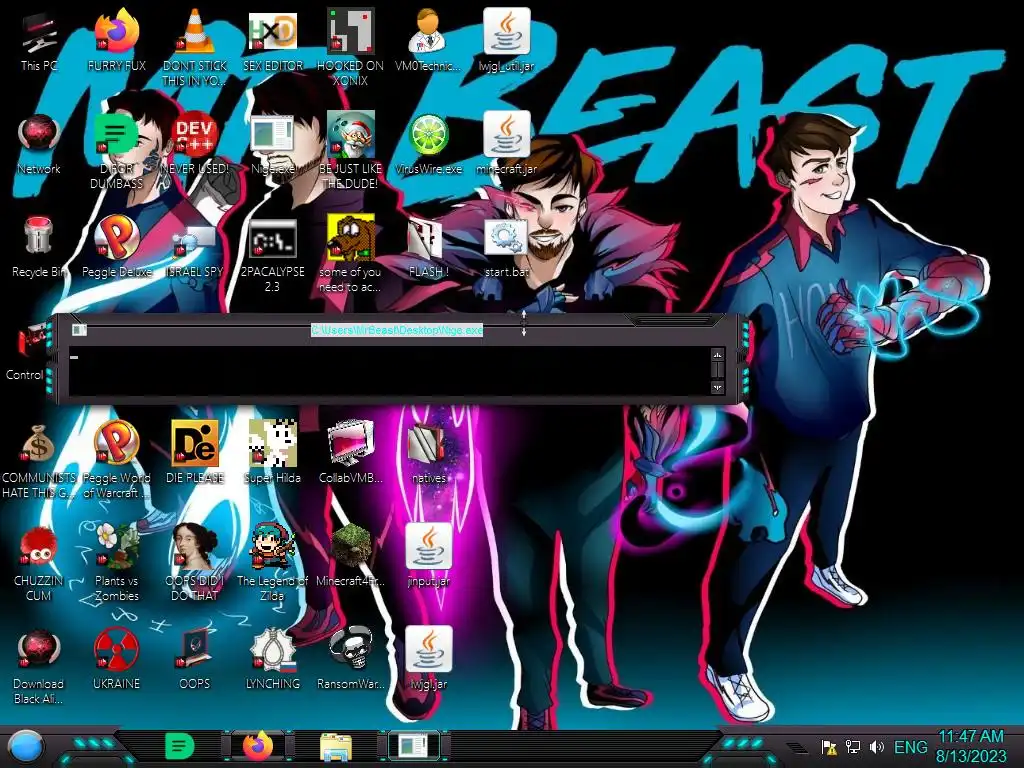Select the ISRAEL SPY icon
Screen dimensions: 1024x768
[x=195, y=249]
